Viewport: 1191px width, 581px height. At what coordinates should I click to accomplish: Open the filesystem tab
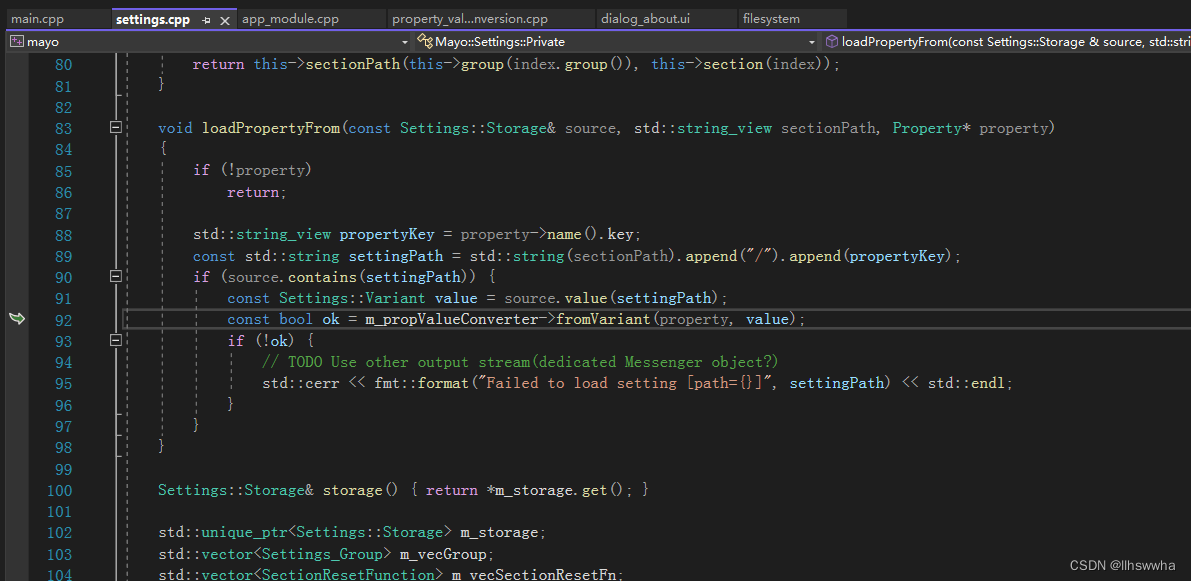click(775, 18)
